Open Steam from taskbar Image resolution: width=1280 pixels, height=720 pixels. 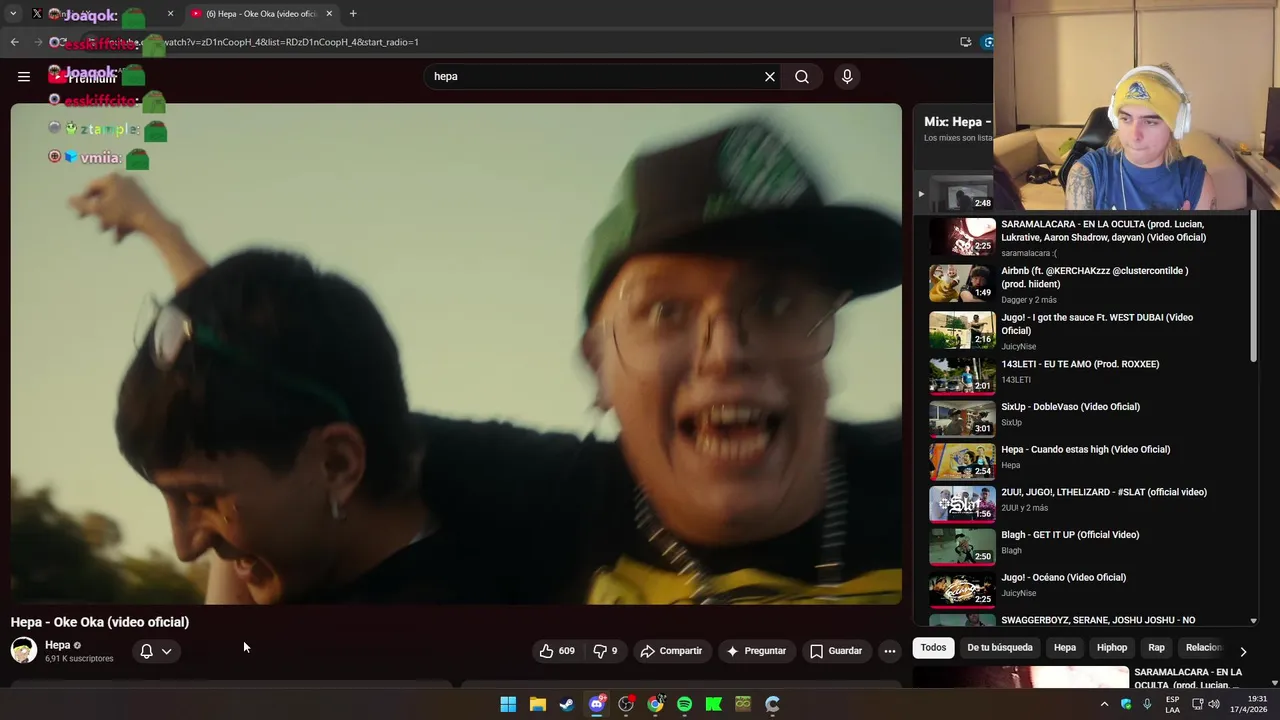point(567,704)
